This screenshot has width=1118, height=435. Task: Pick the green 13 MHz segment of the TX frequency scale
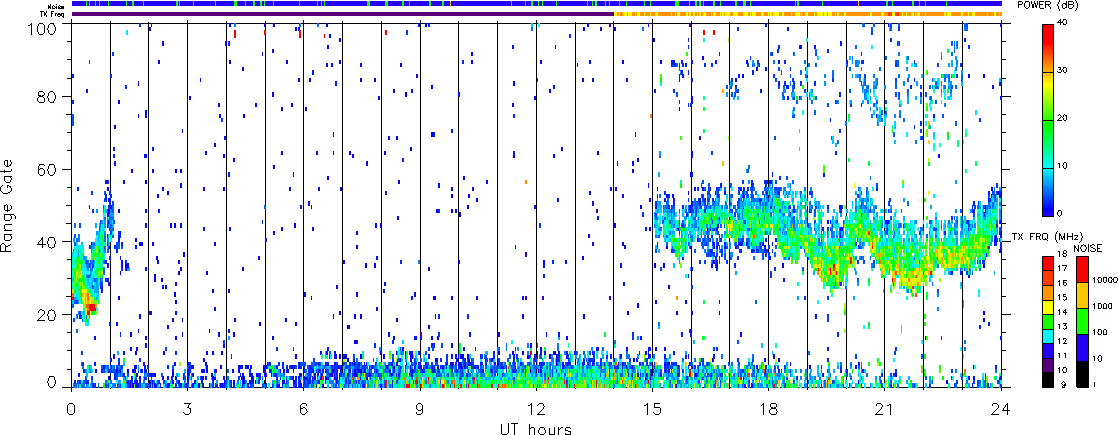1048,321
